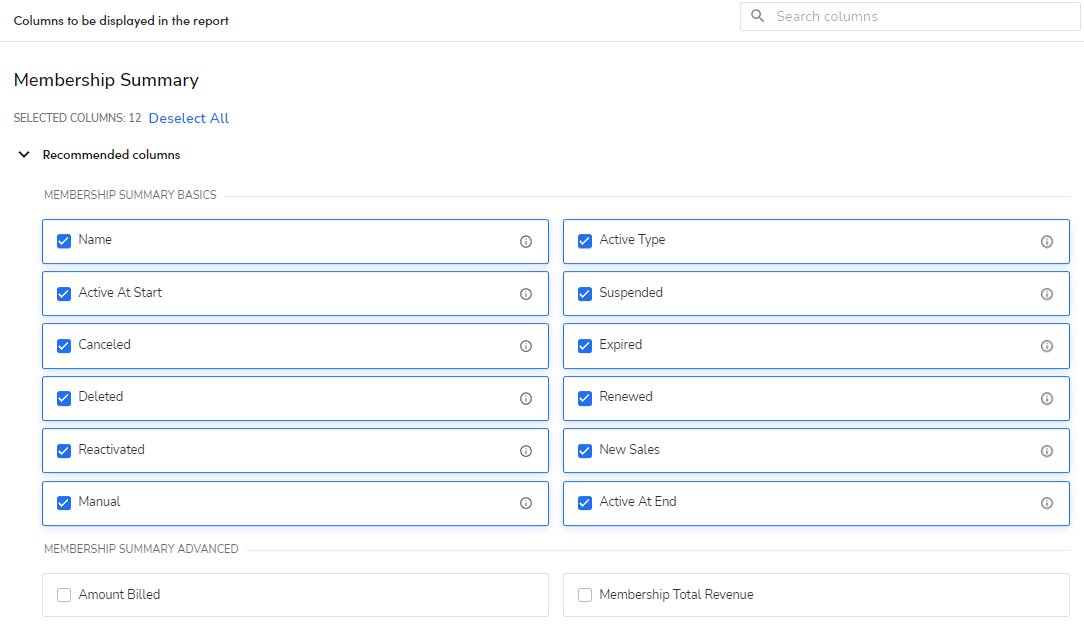
Task: Click the info icon beside Name
Action: (x=526, y=241)
